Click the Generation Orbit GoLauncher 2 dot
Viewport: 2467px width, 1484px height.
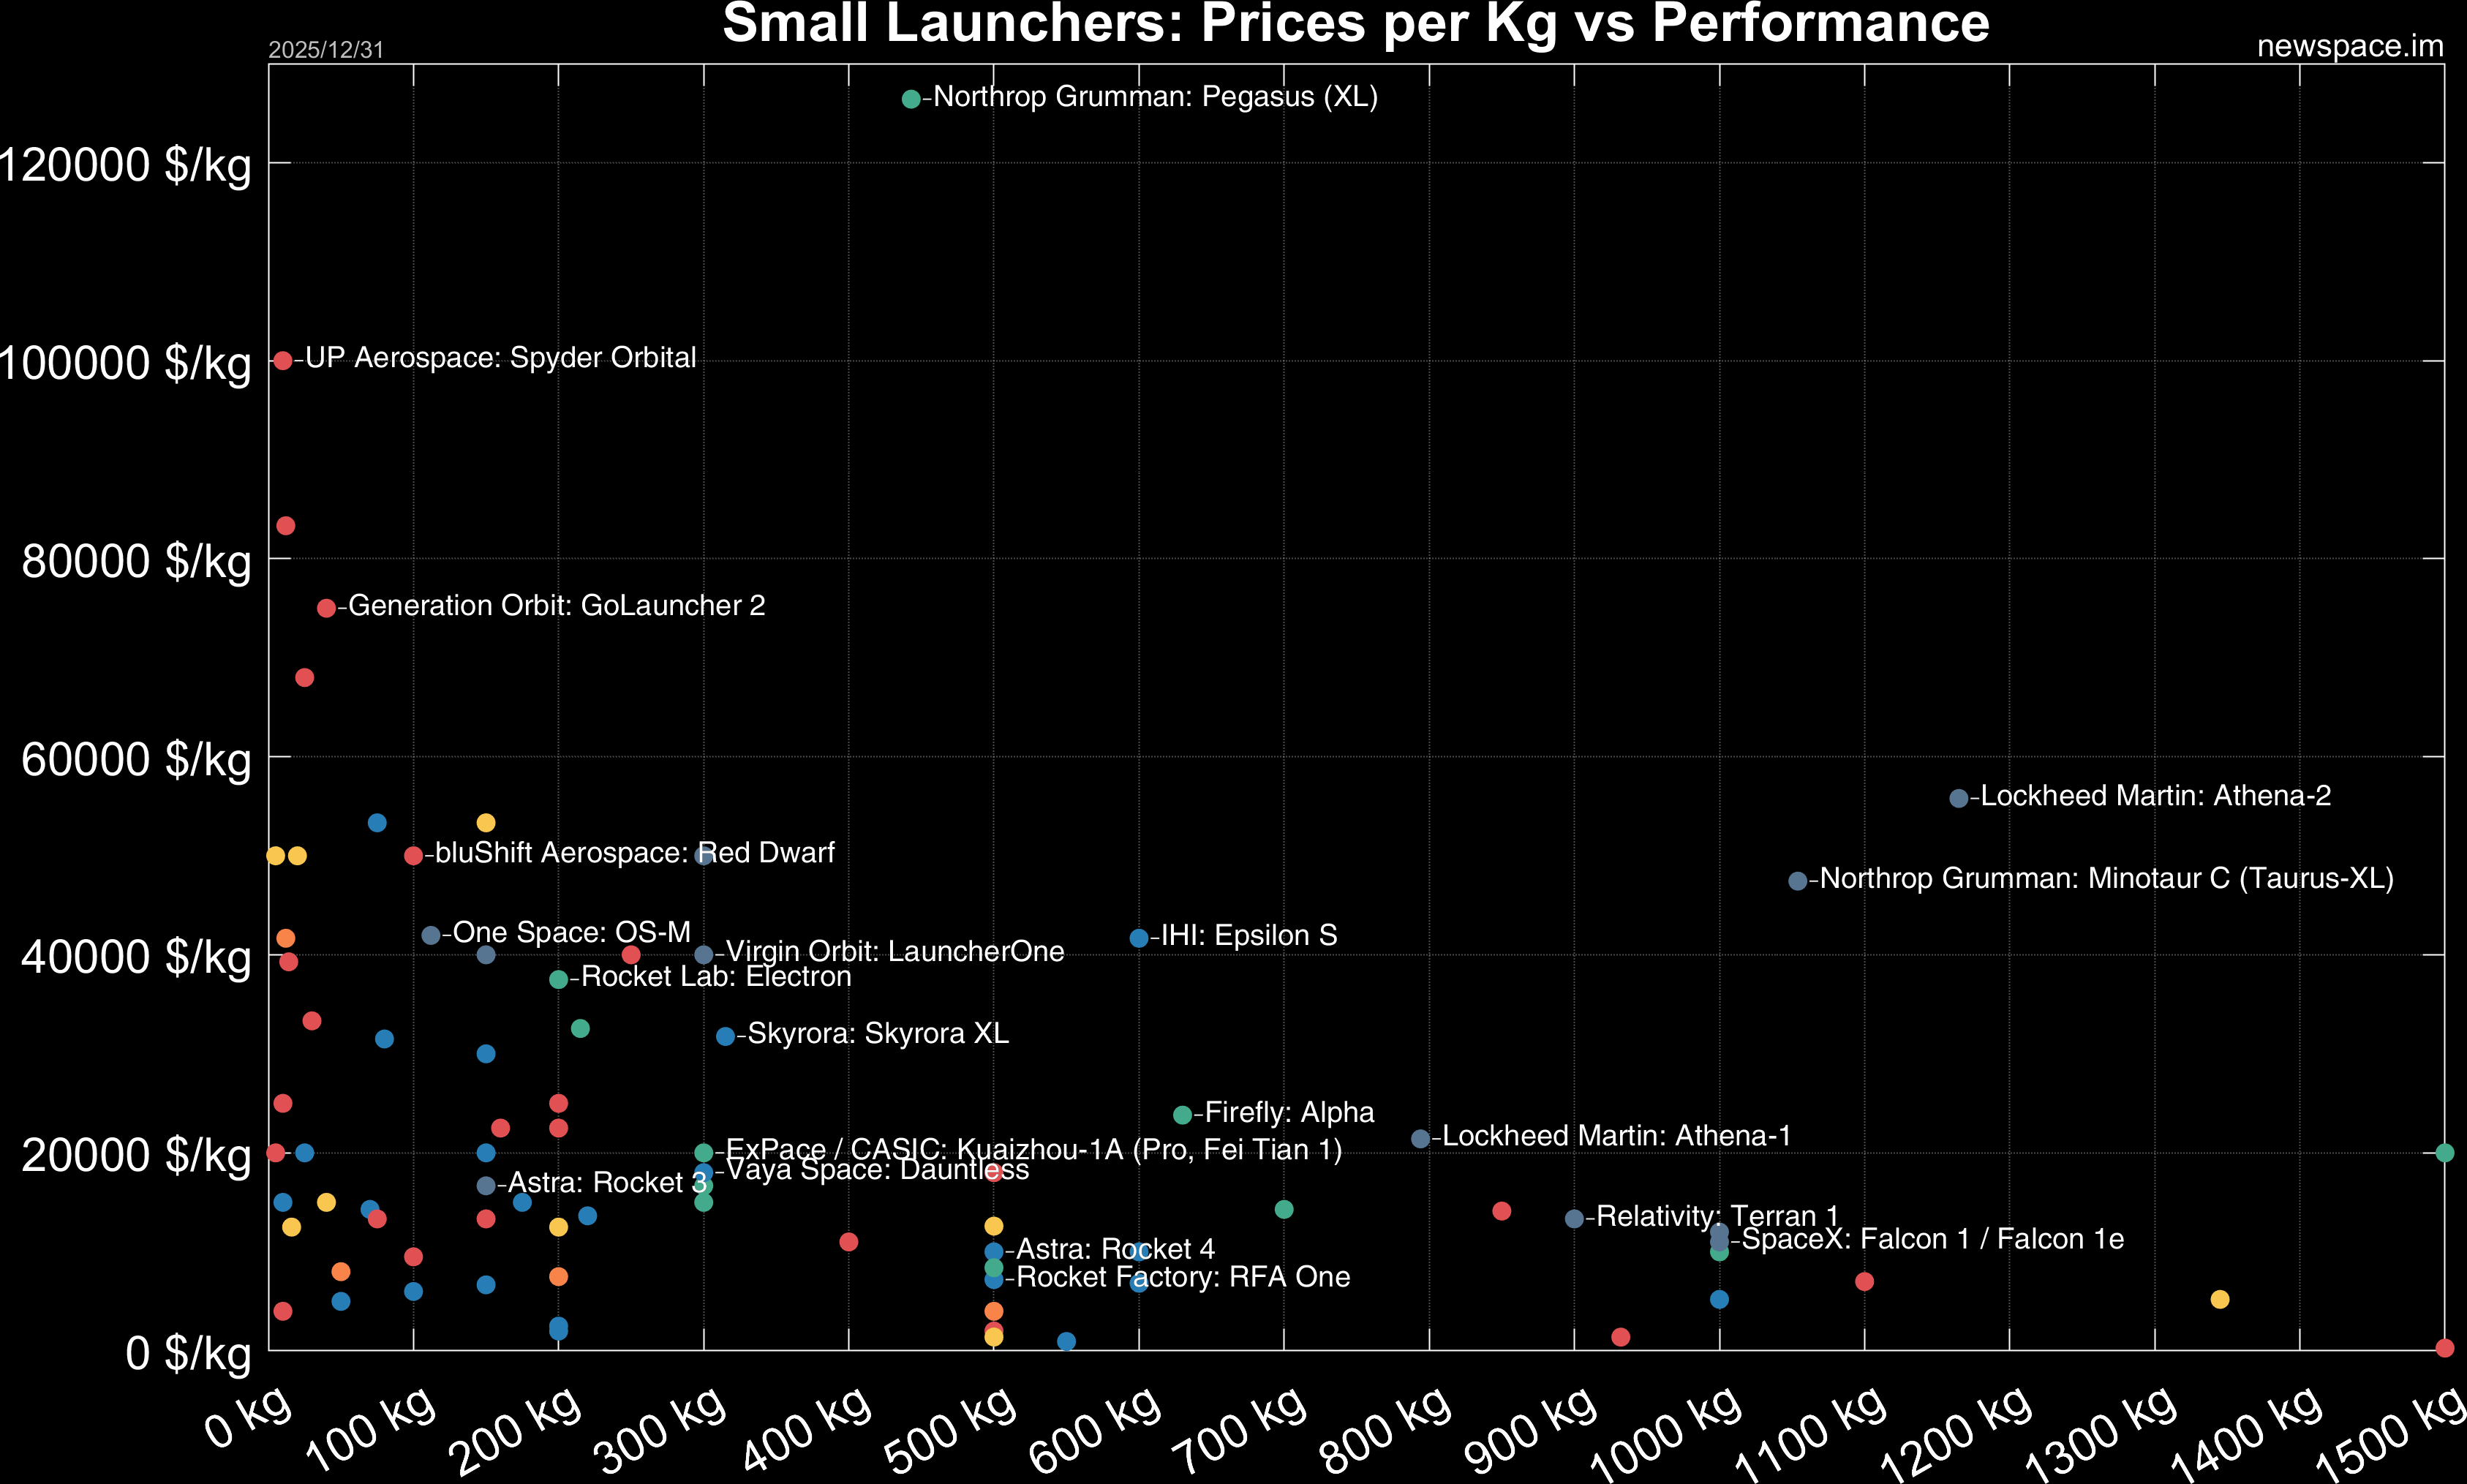[x=326, y=608]
